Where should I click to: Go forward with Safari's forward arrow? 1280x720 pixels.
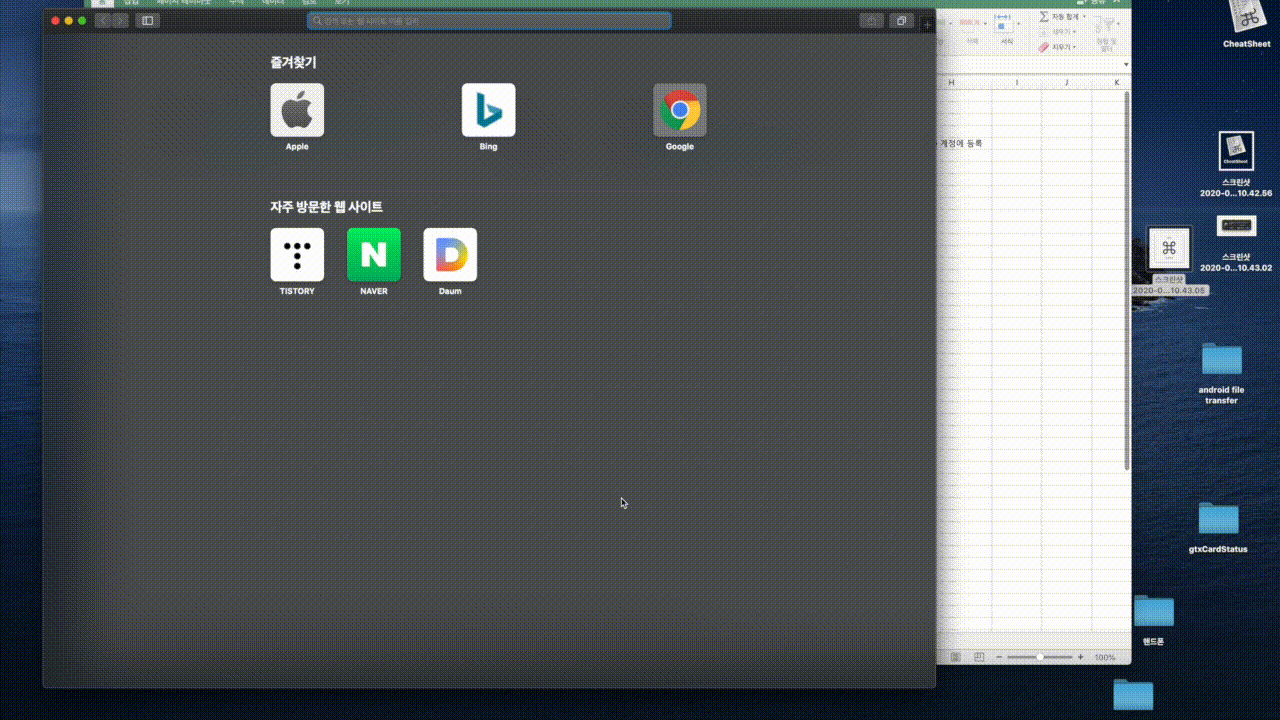point(120,20)
